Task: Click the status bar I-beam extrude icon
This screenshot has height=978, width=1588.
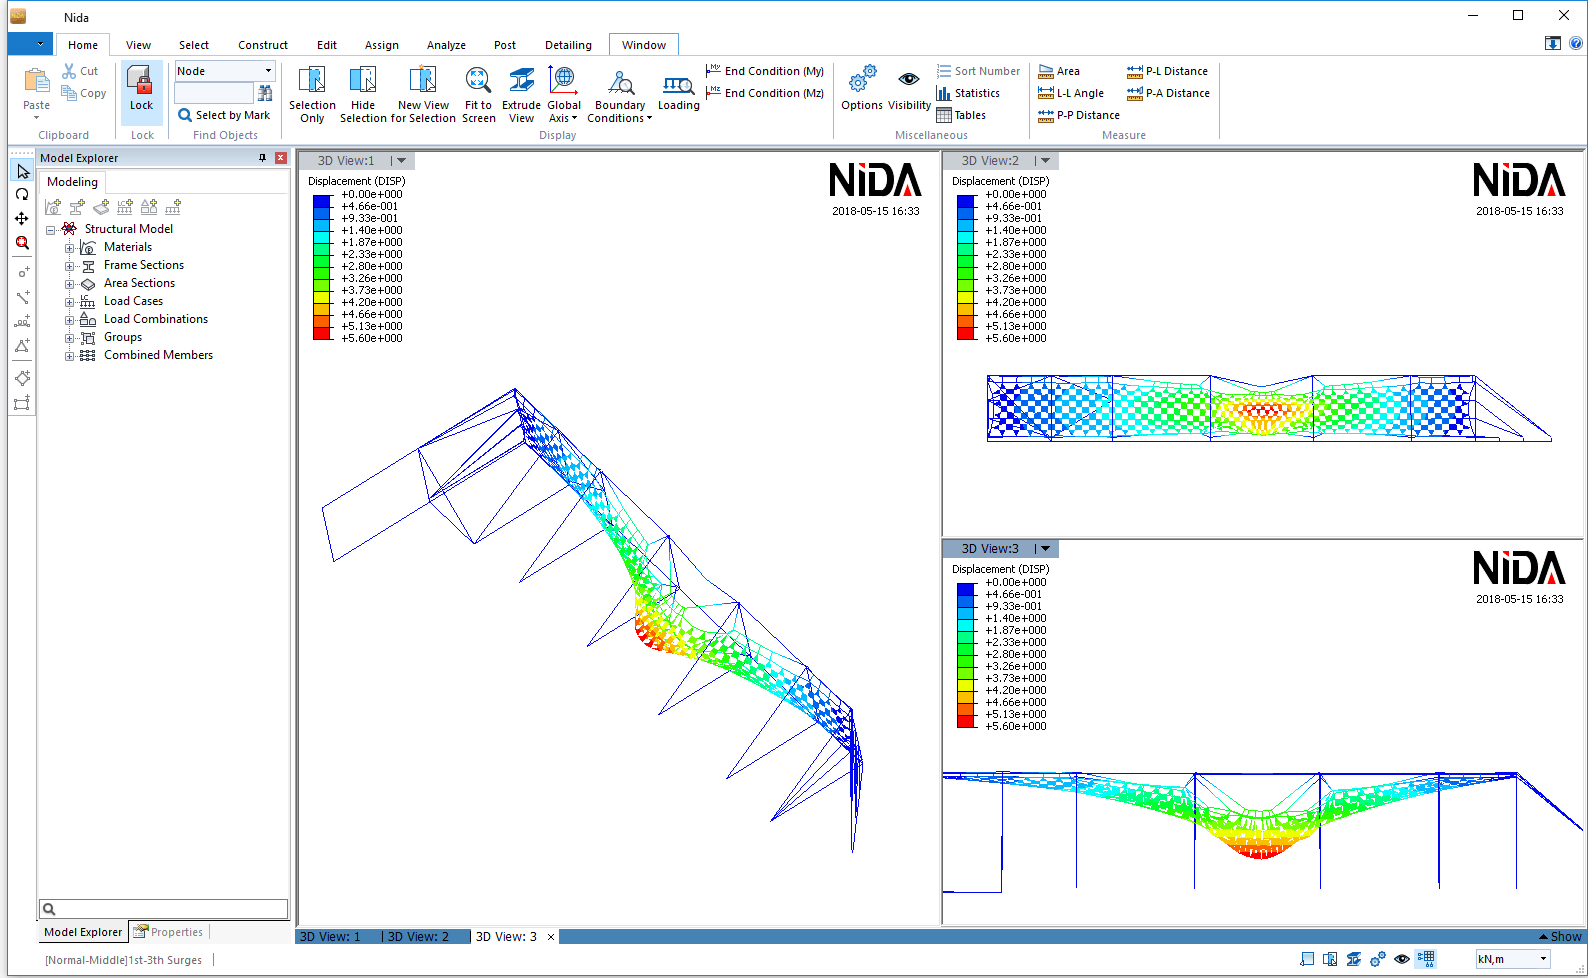Action: pyautogui.click(x=1354, y=959)
